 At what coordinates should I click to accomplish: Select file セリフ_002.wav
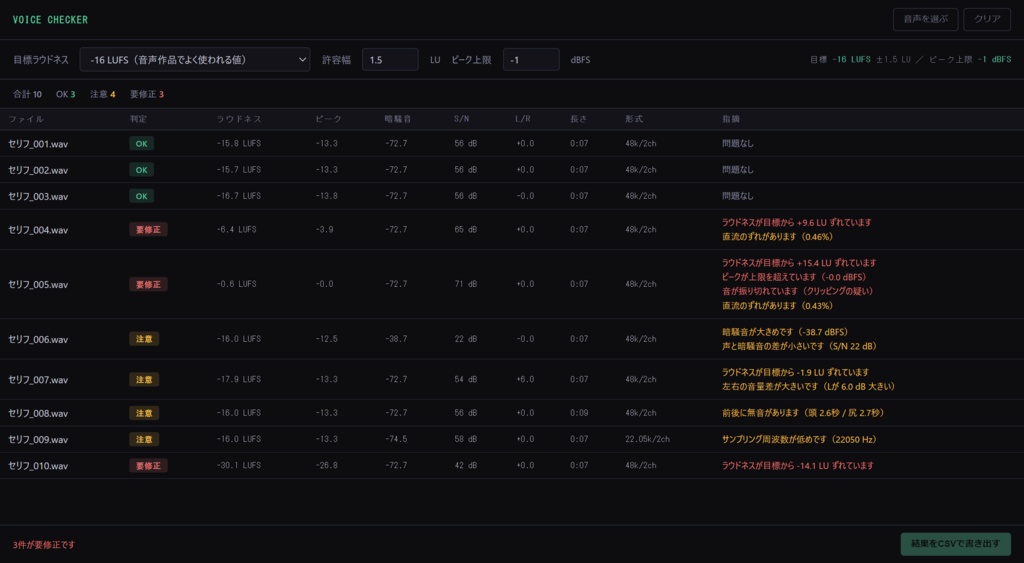point(39,170)
